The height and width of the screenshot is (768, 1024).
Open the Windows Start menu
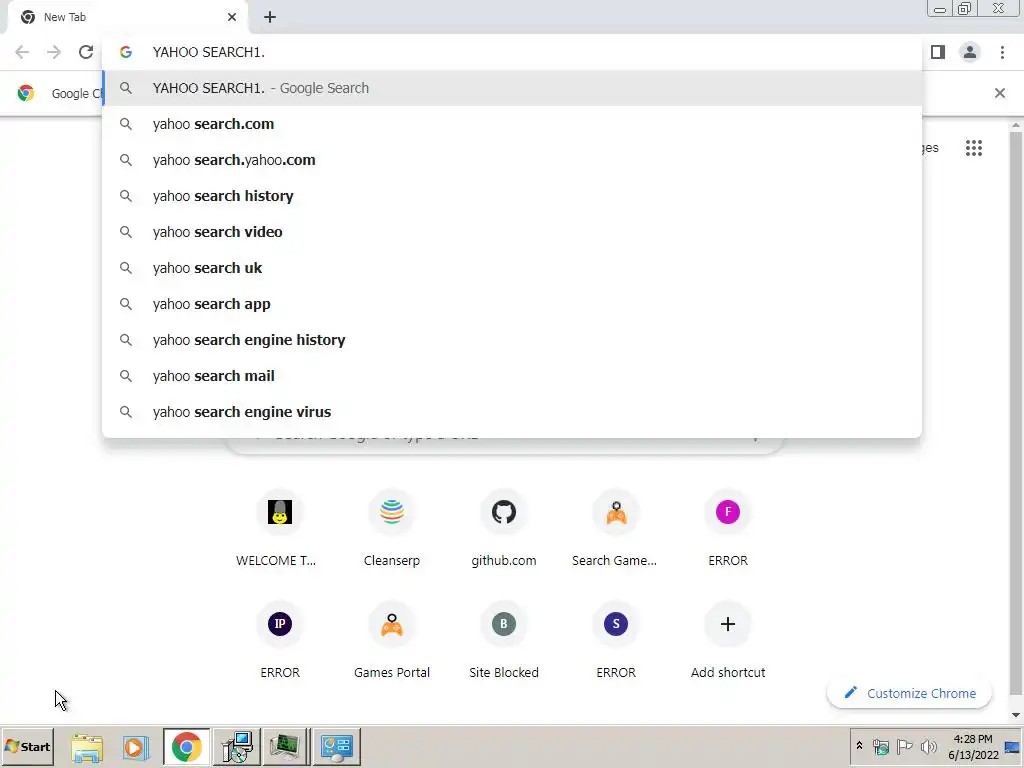pos(27,746)
